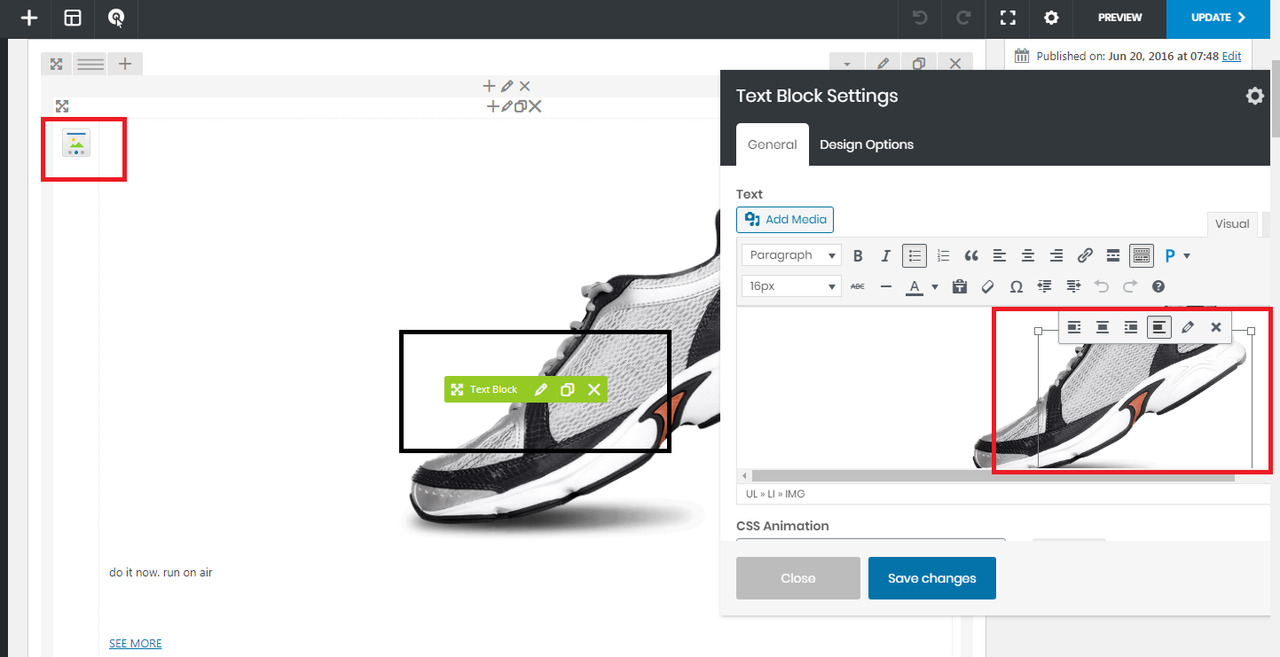
Task: Click the Add new element plus icon
Action: pyautogui.click(x=29, y=18)
